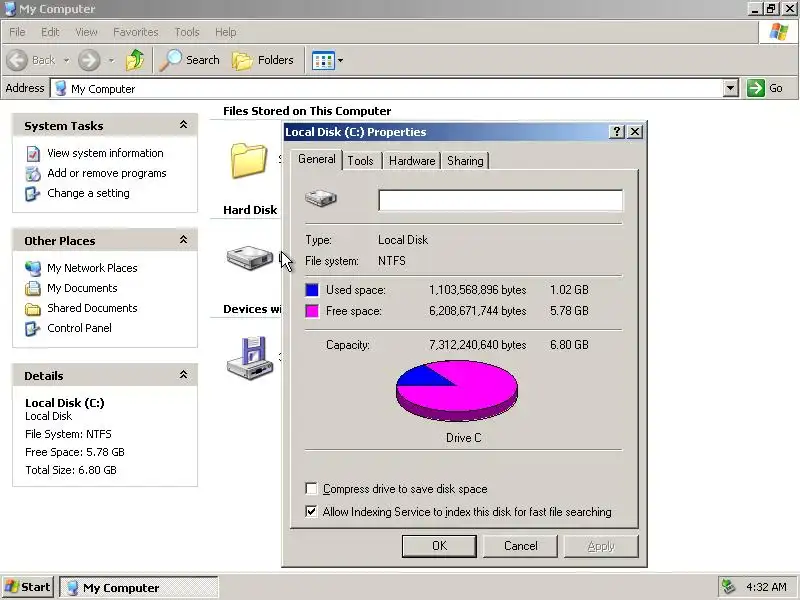This screenshot has width=800, height=600.
Task: Switch to the Sharing tab
Action: (x=465, y=161)
